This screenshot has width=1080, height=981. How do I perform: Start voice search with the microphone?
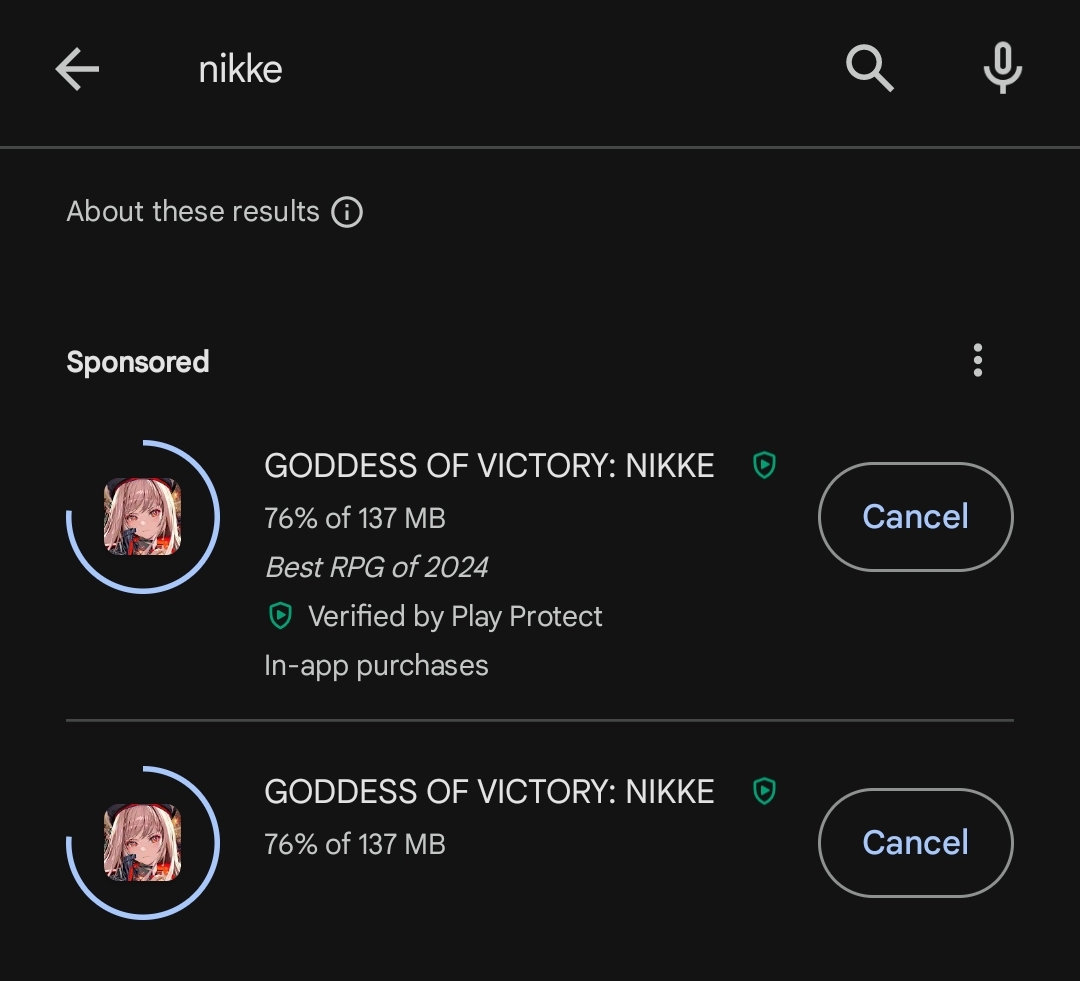1002,70
